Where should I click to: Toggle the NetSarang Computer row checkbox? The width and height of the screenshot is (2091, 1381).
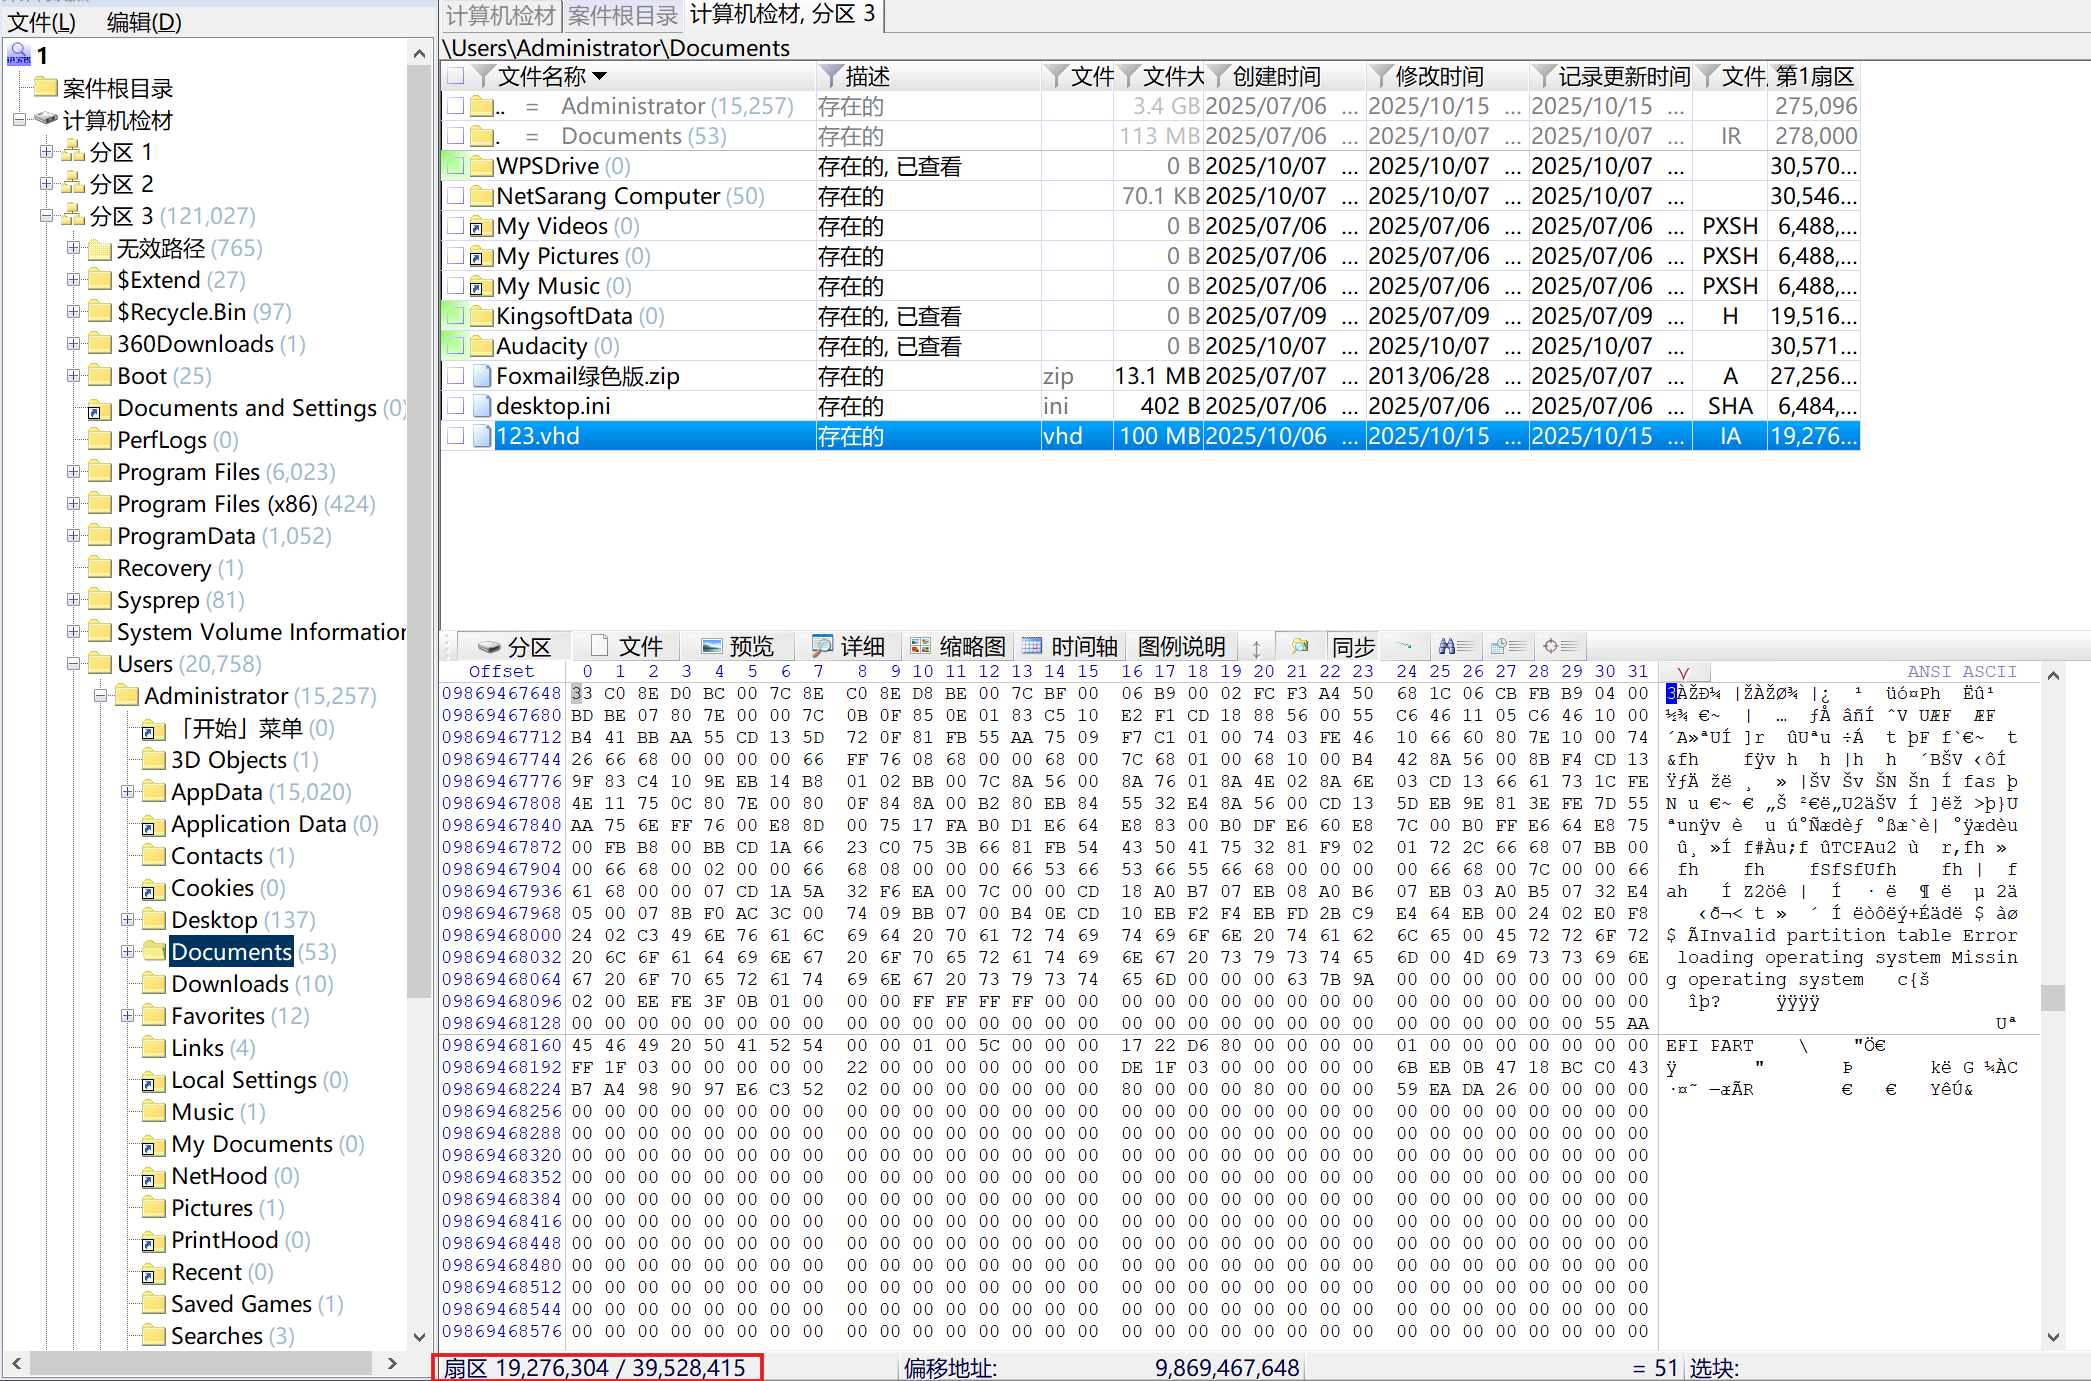[x=456, y=196]
